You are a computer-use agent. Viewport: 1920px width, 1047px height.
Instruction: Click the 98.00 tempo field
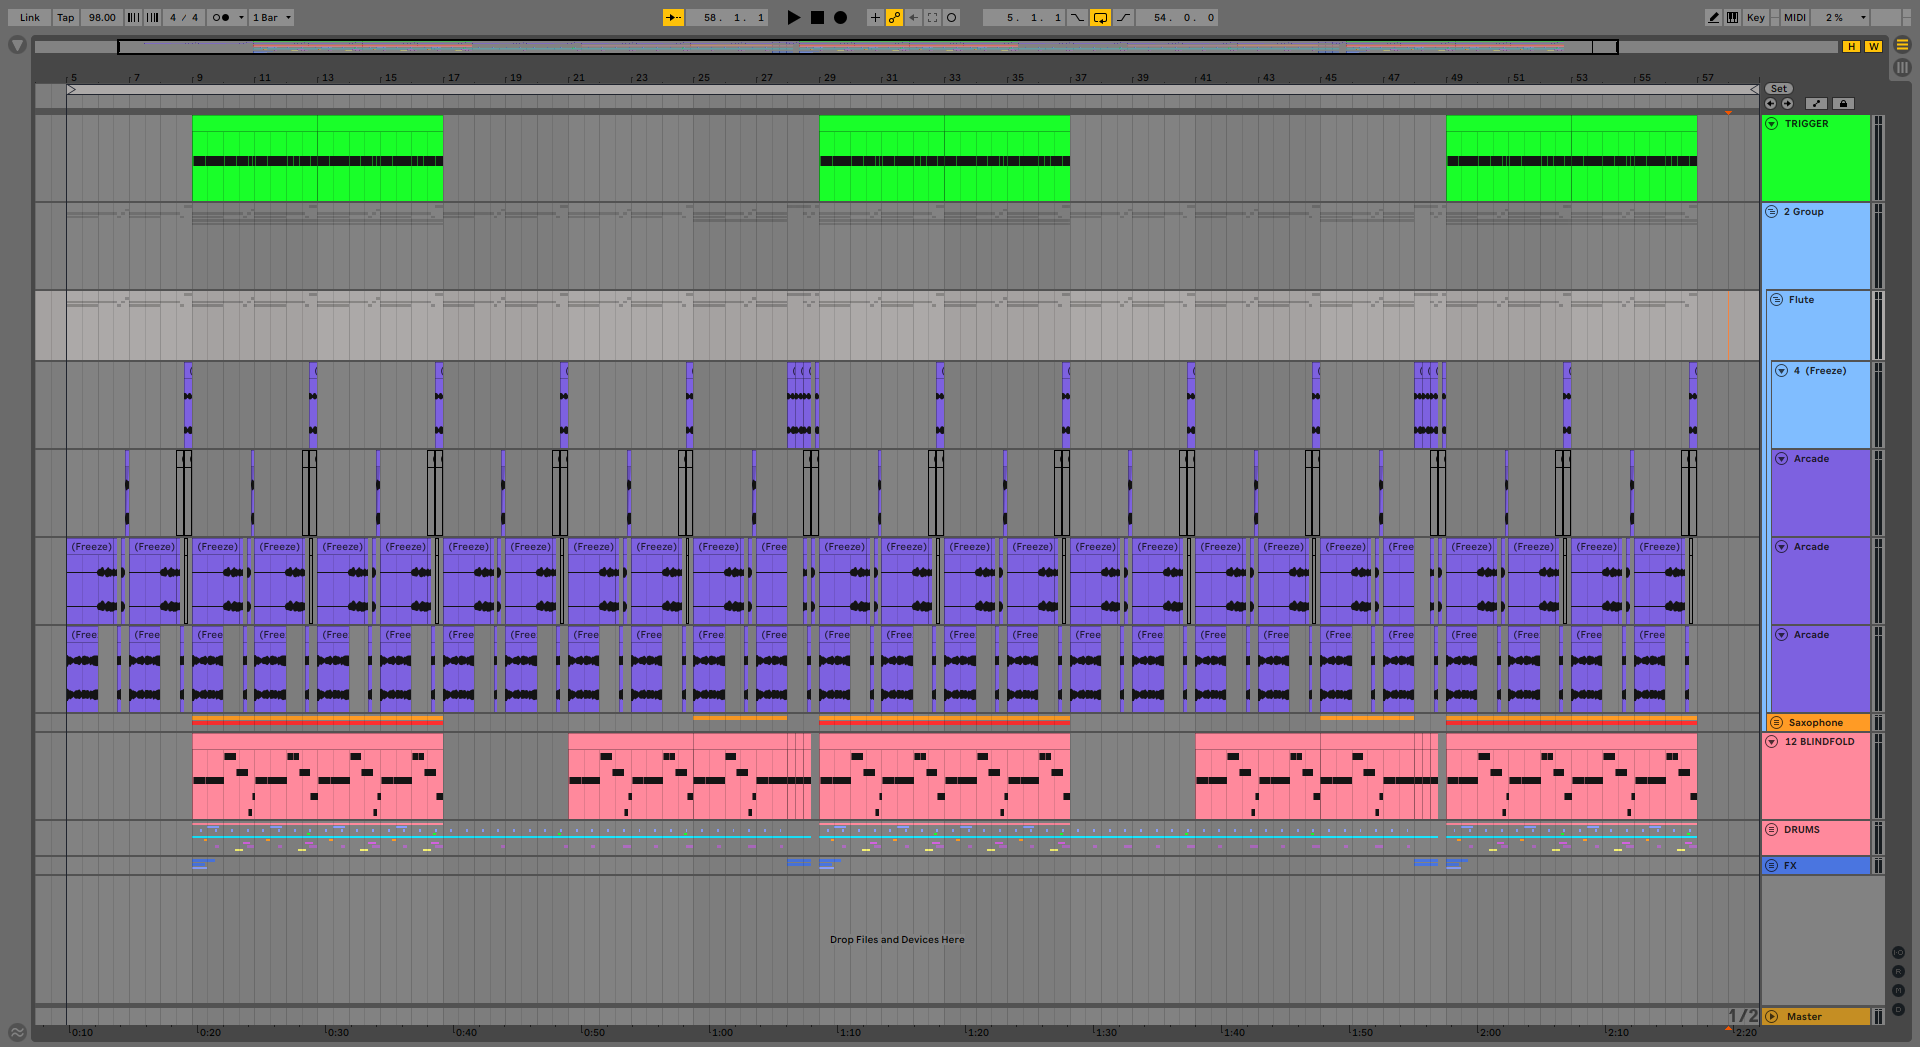pos(102,17)
